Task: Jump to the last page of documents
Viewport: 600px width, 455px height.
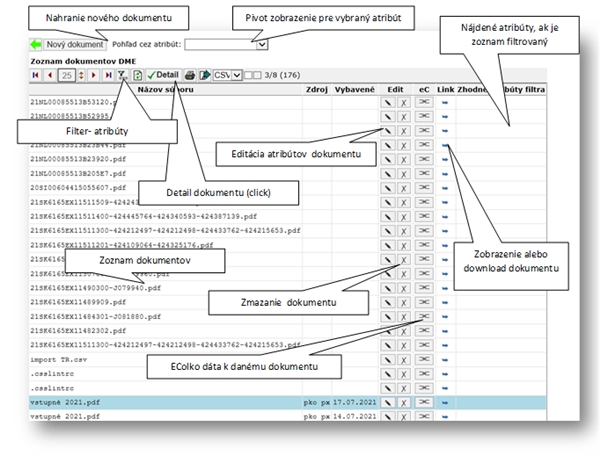Action: point(108,75)
